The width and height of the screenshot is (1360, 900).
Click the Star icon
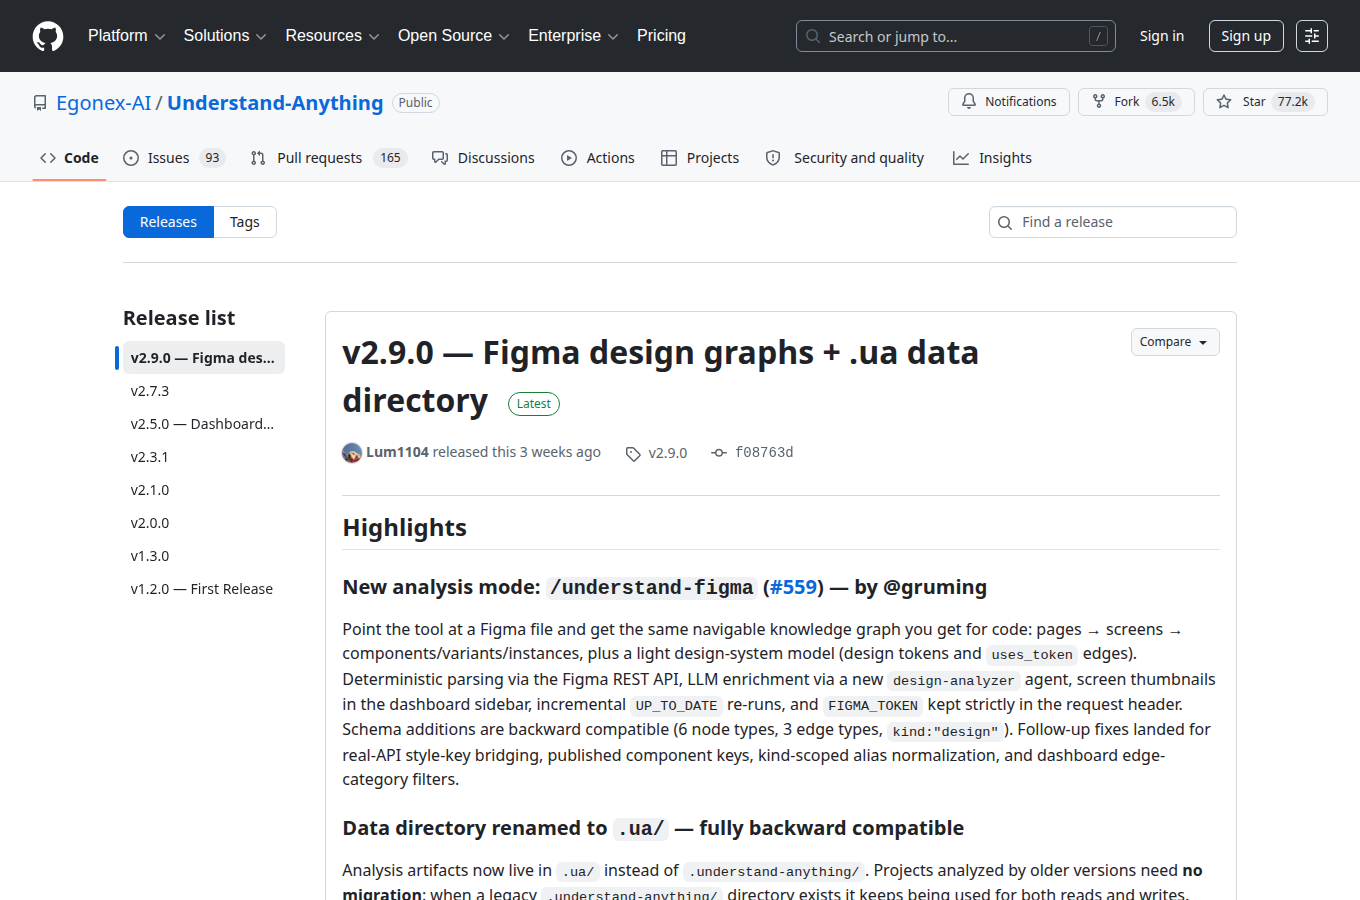[1224, 102]
